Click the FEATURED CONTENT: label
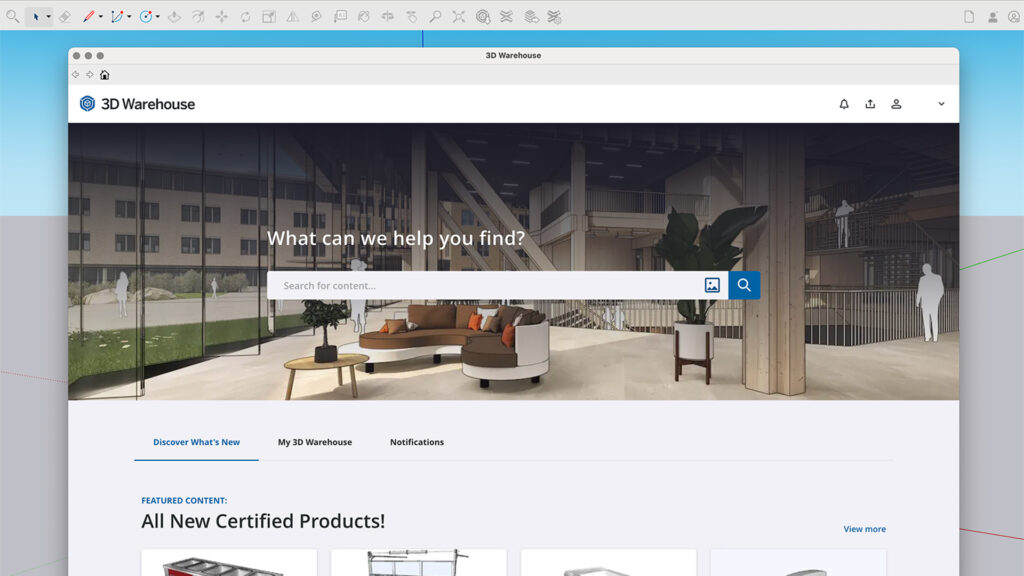1024x576 pixels. (x=184, y=500)
